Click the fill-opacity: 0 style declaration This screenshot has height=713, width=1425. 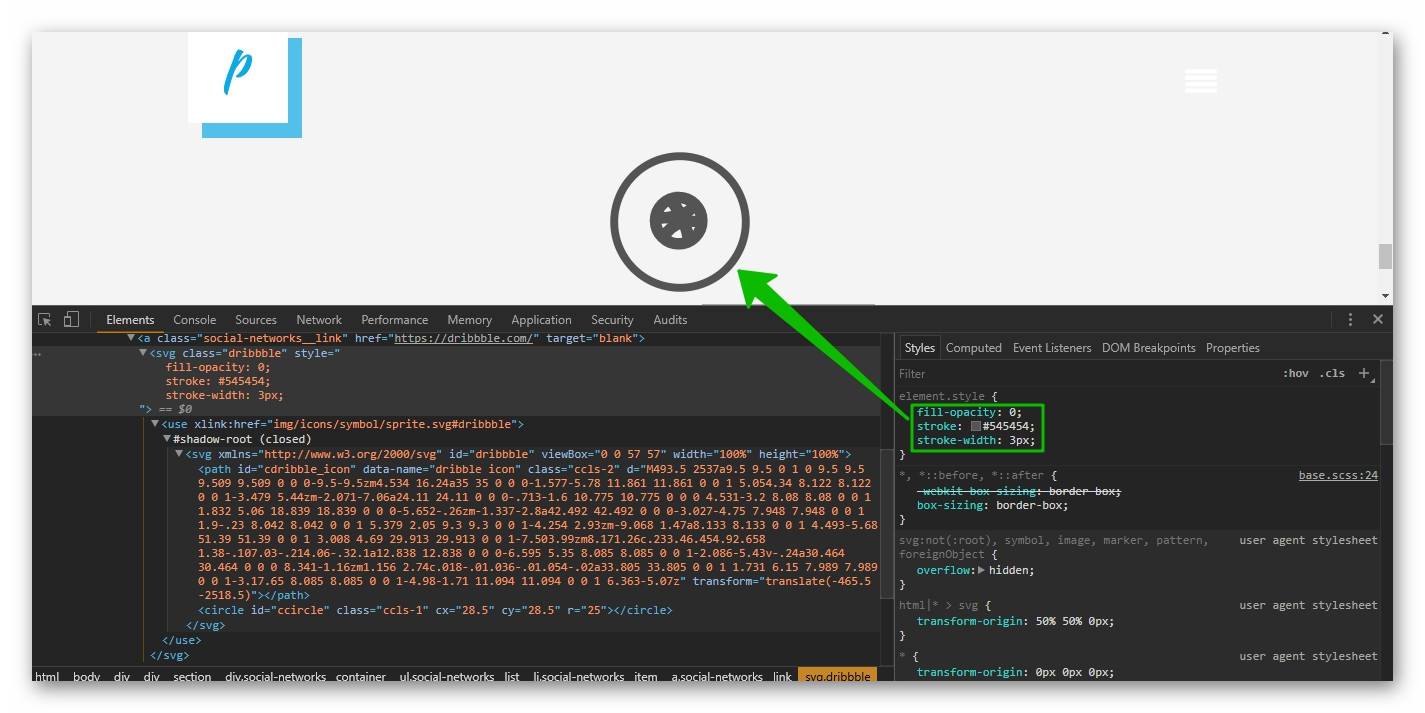(969, 412)
